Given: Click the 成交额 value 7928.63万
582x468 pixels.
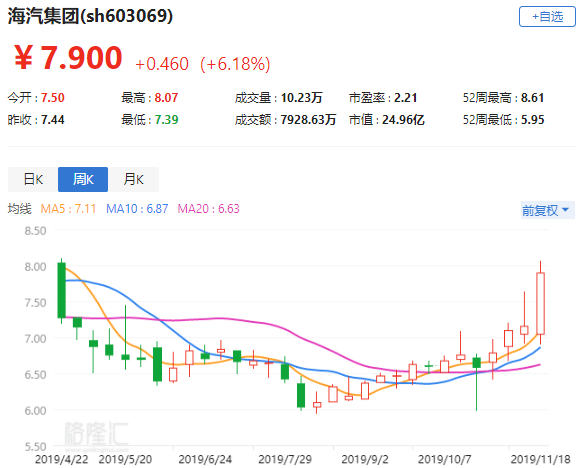Looking at the screenshot, I should (308, 120).
